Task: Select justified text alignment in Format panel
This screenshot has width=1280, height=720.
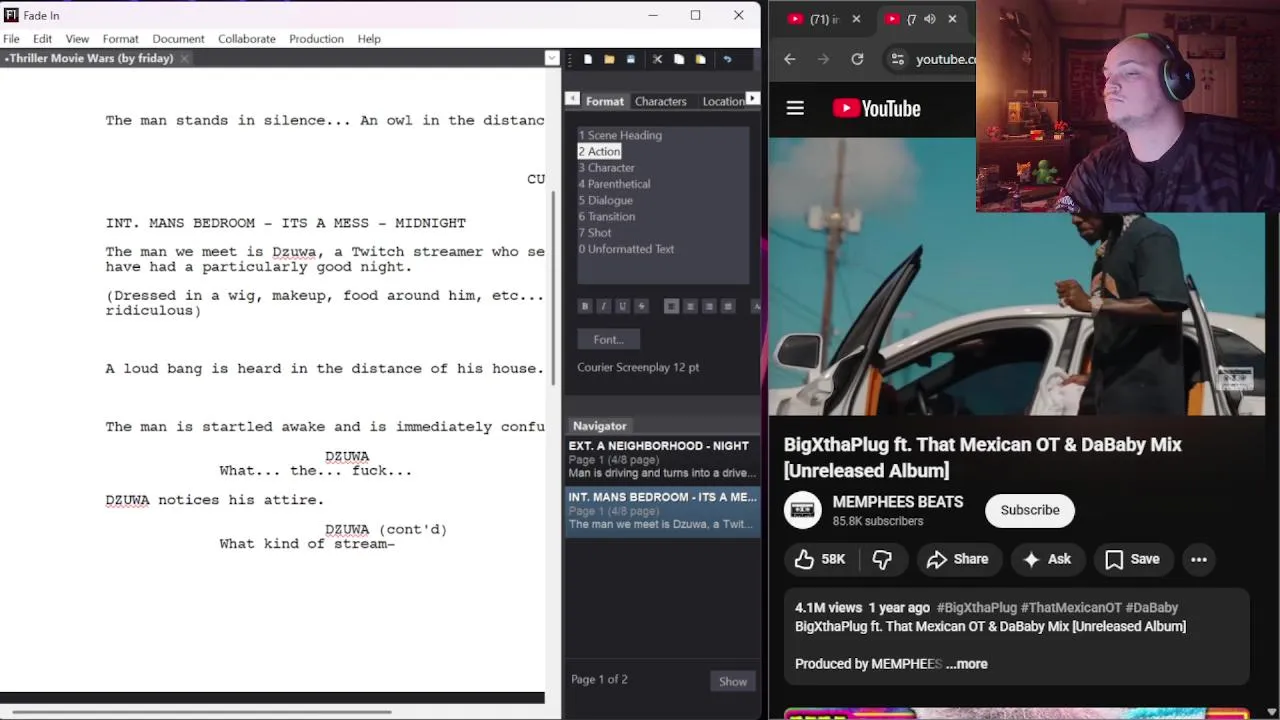Action: 728,306
